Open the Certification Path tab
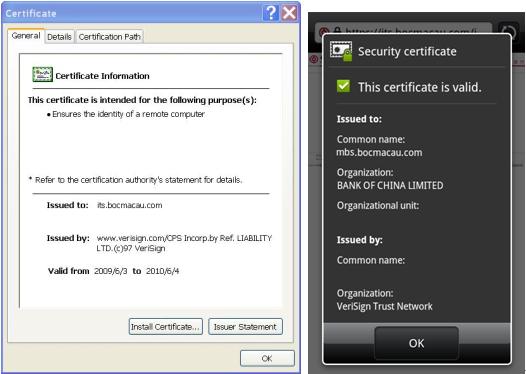 110,37
